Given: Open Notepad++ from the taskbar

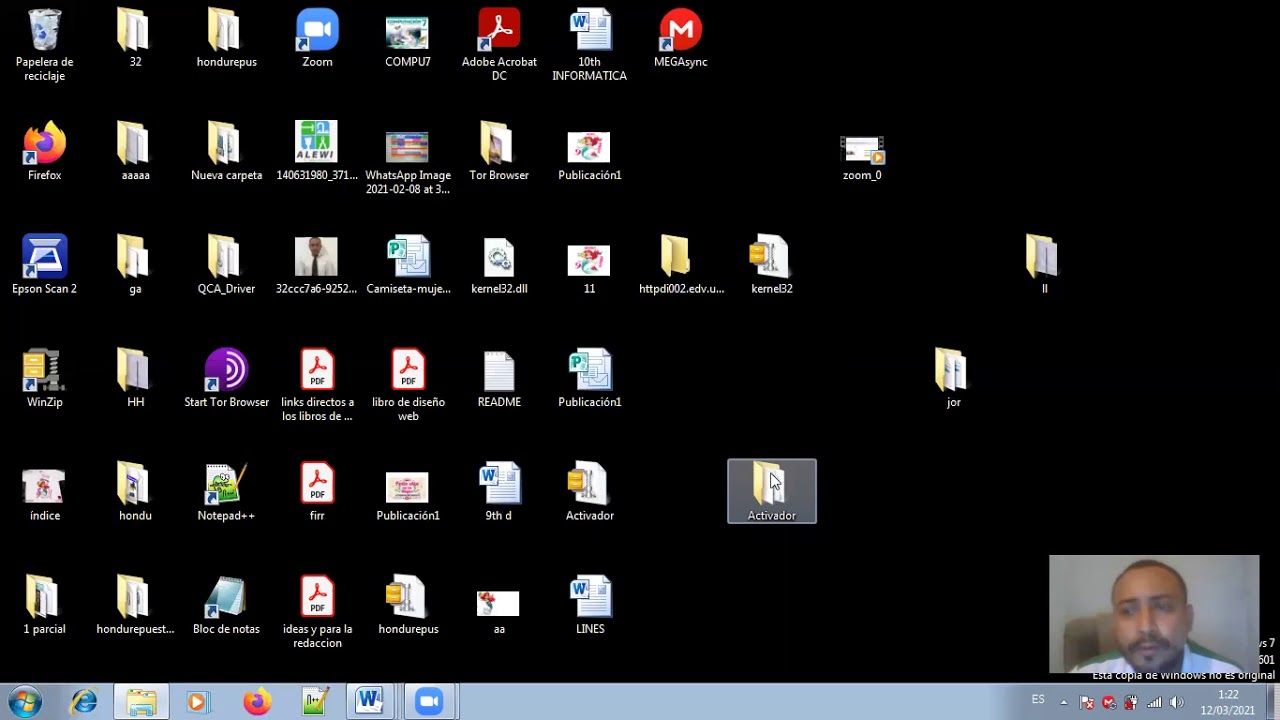Looking at the screenshot, I should pyautogui.click(x=315, y=702).
